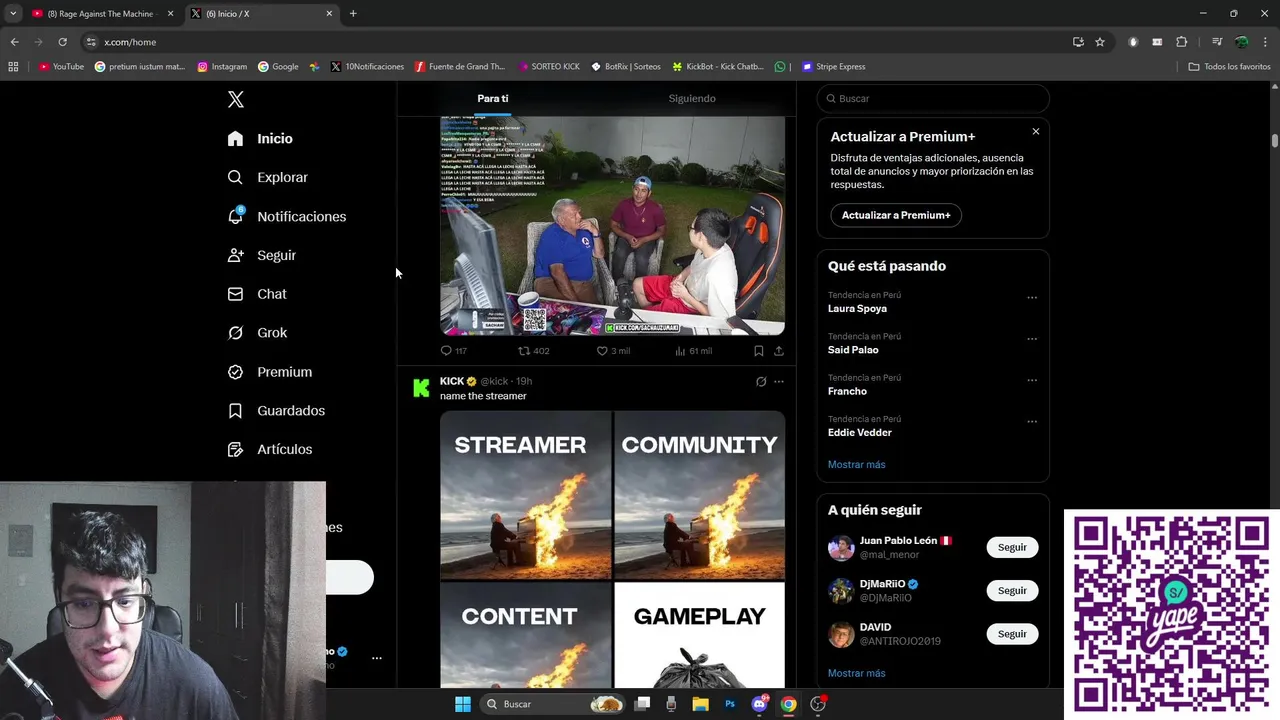This screenshot has width=1280, height=720.
Task: Open the KICK profile avatar
Action: click(x=421, y=388)
